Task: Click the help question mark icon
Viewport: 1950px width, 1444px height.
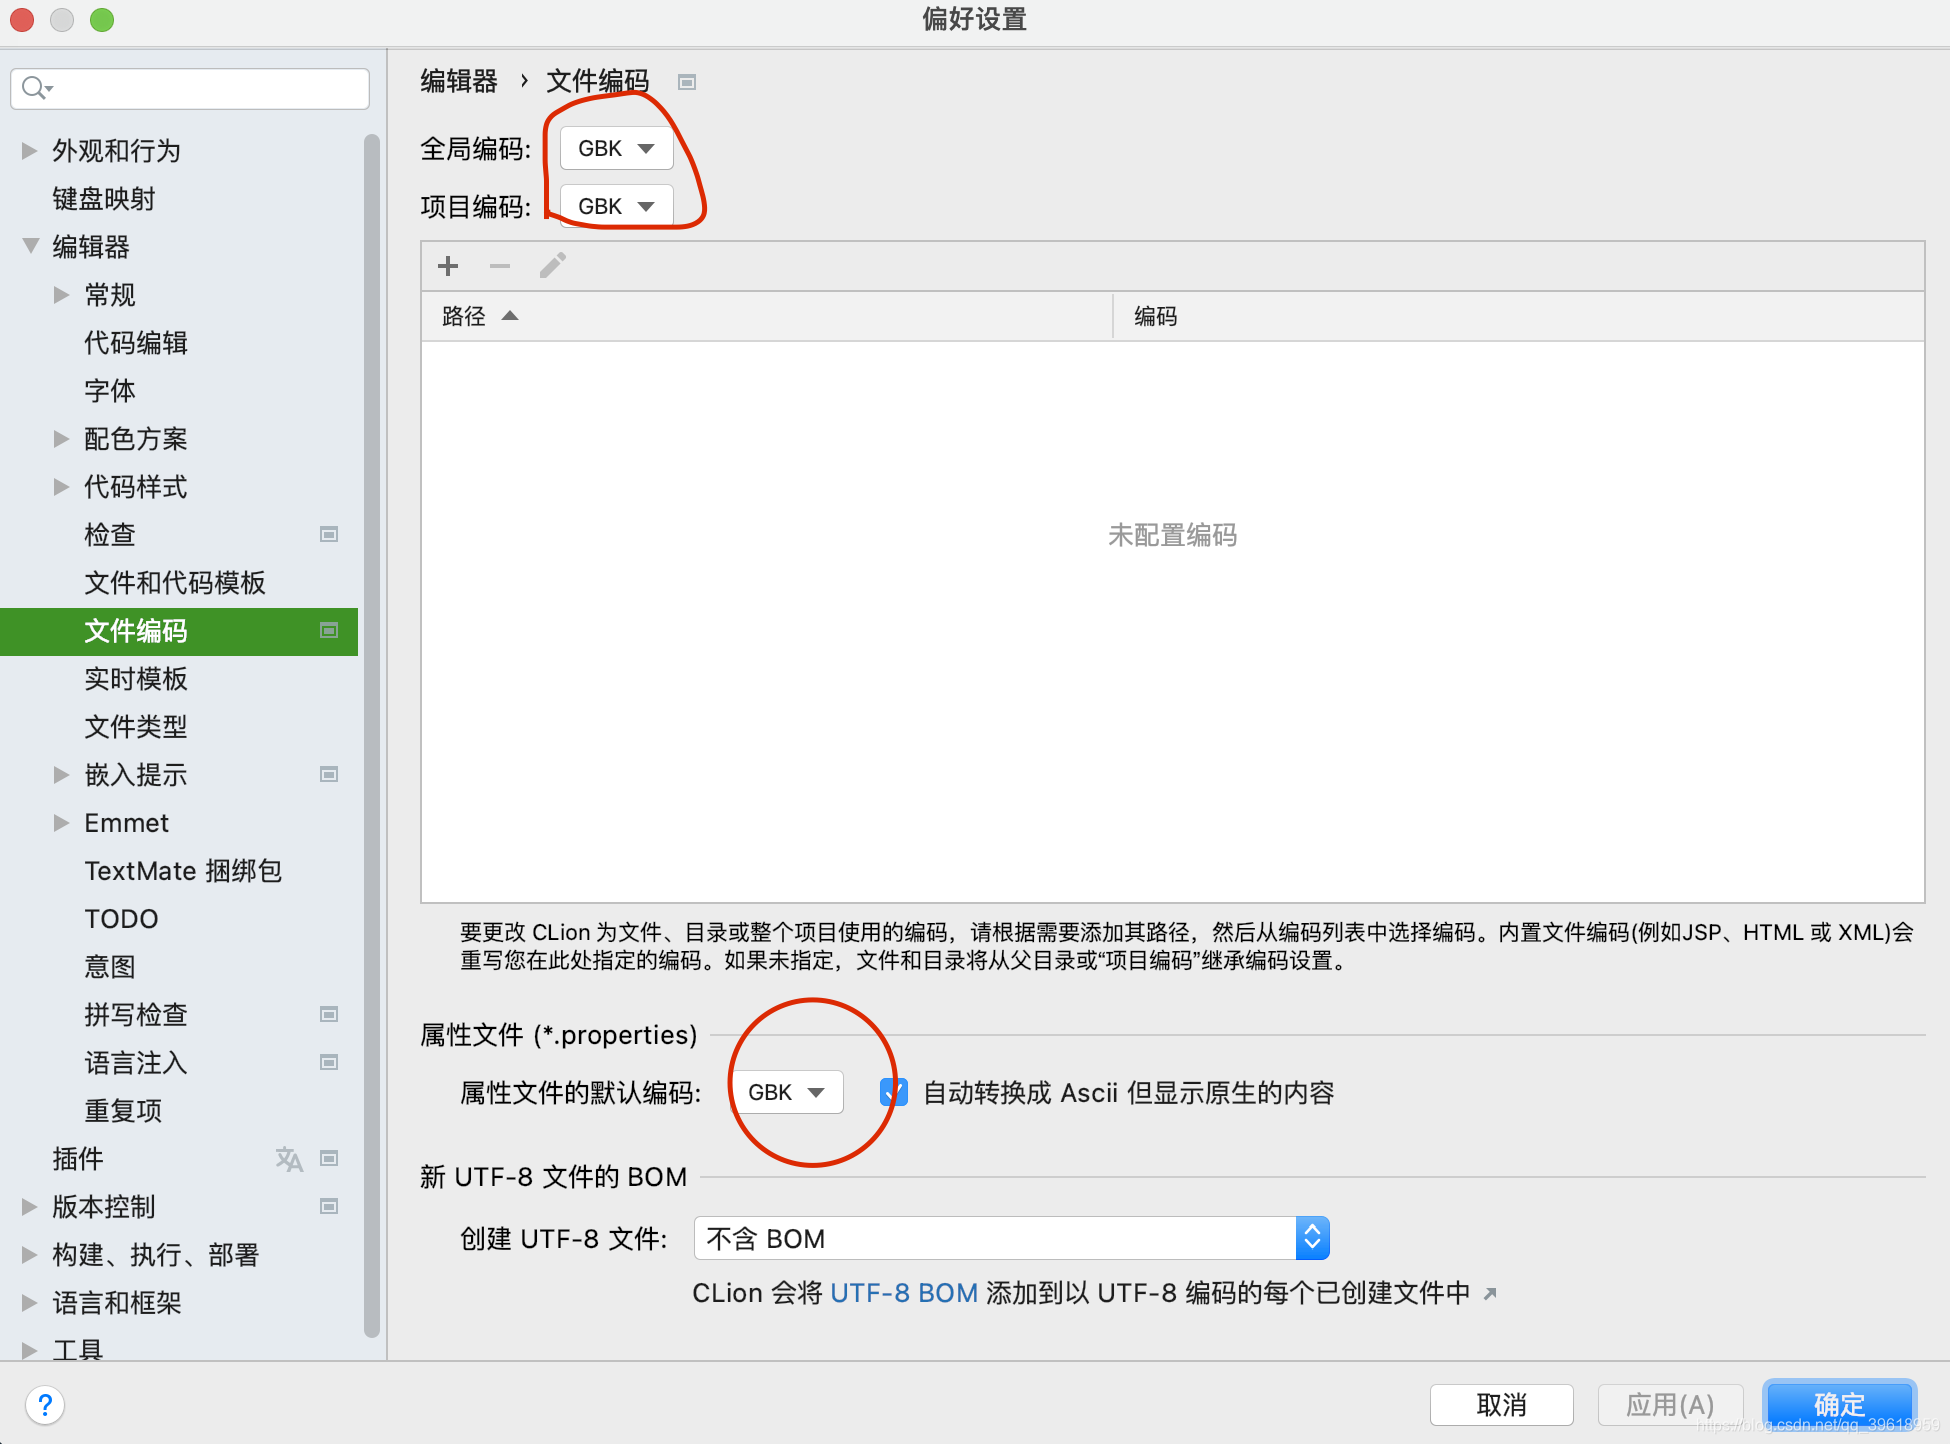Action: tap(45, 1405)
